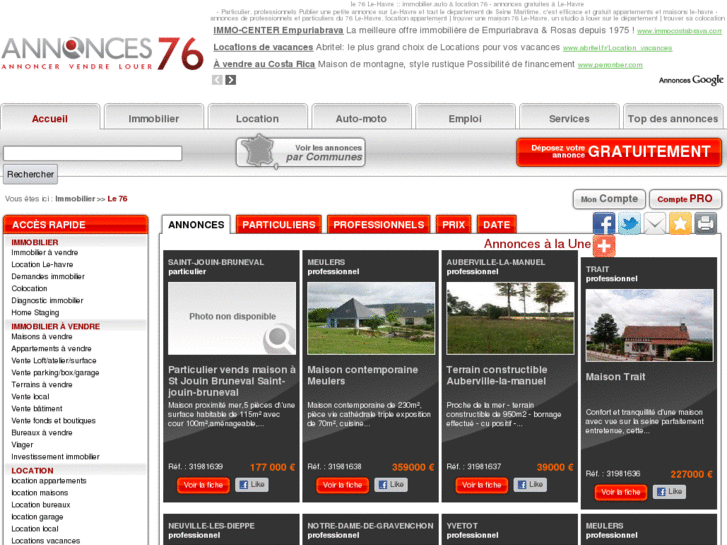
Task: Open Diagnostic immobilier link
Action: tap(47, 301)
